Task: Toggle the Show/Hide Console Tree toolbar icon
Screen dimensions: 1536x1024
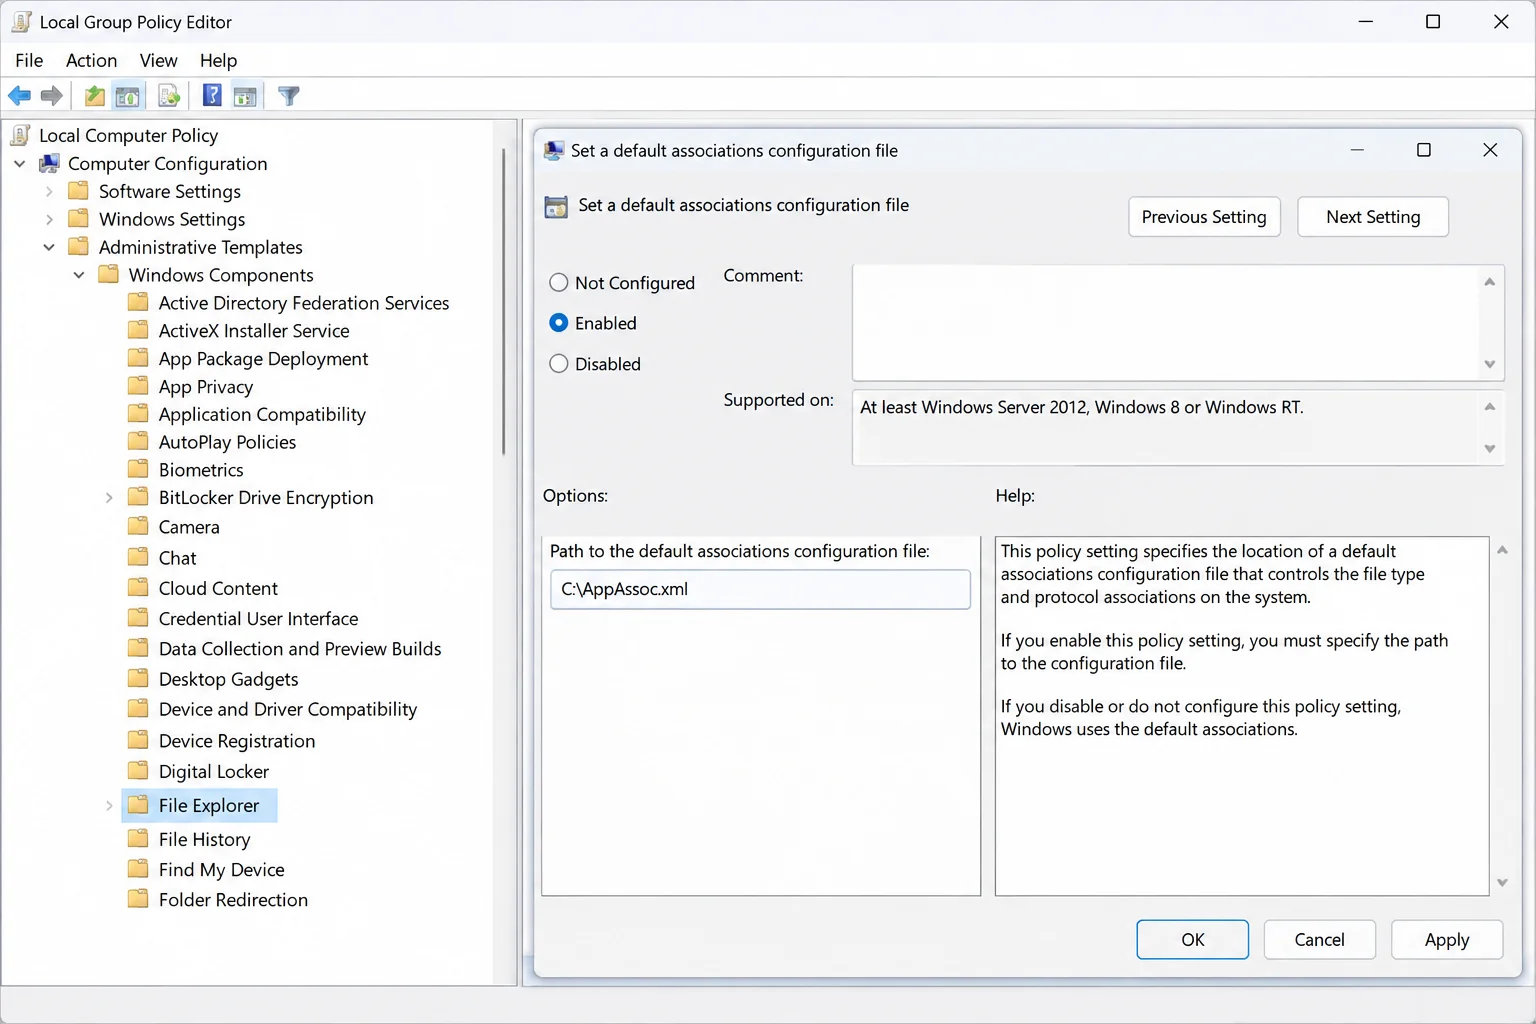Action: pyautogui.click(x=128, y=96)
